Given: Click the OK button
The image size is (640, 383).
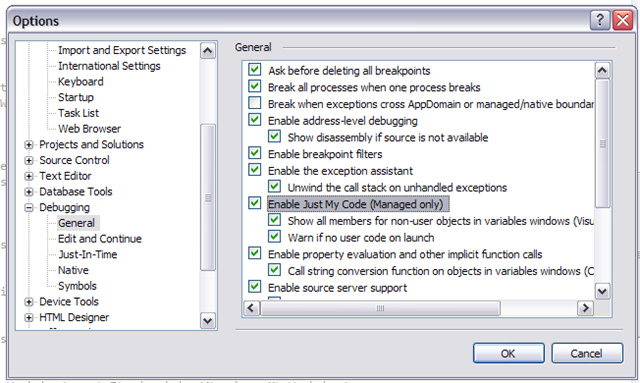Looking at the screenshot, I should click(x=509, y=353).
